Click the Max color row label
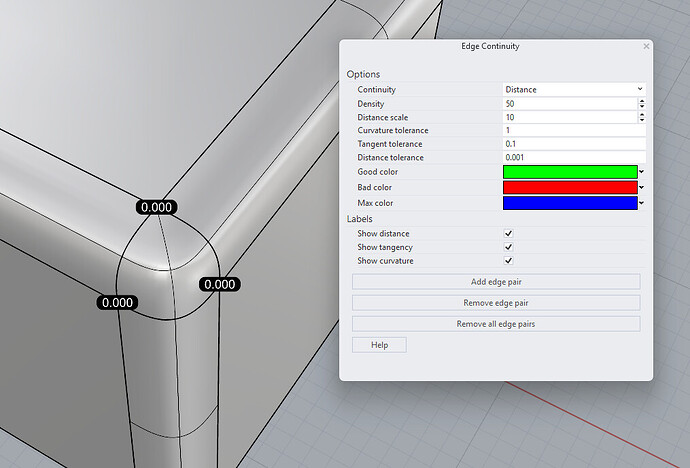Image resolution: width=690 pixels, height=468 pixels. point(375,203)
